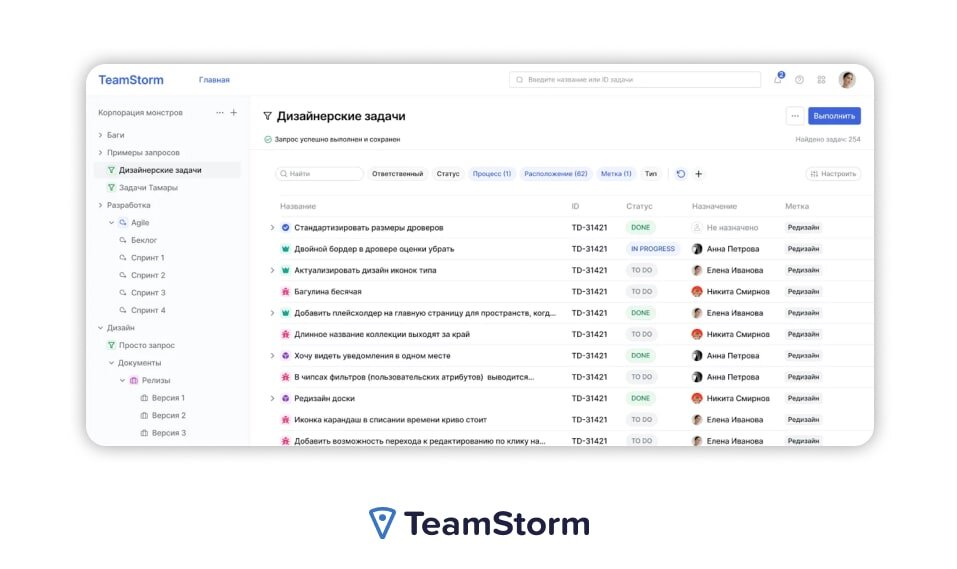
Task: Open the Тип filter chip
Action: tap(651, 174)
